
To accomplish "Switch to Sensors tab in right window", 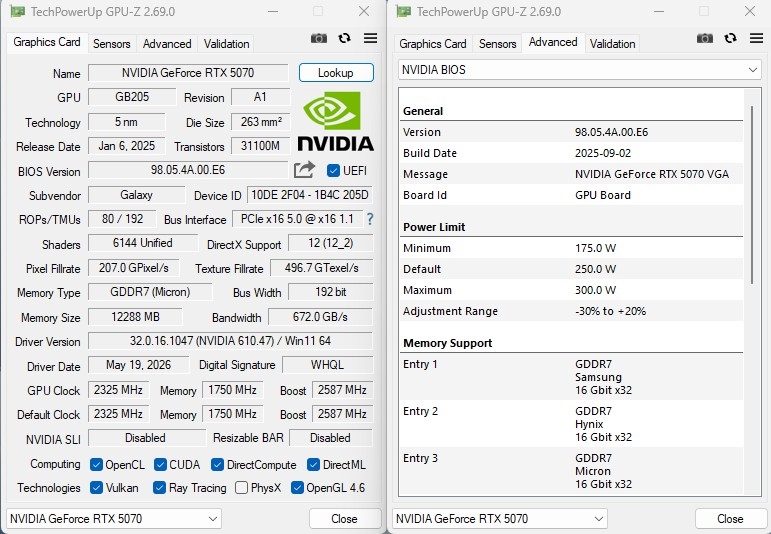I will click(498, 44).
